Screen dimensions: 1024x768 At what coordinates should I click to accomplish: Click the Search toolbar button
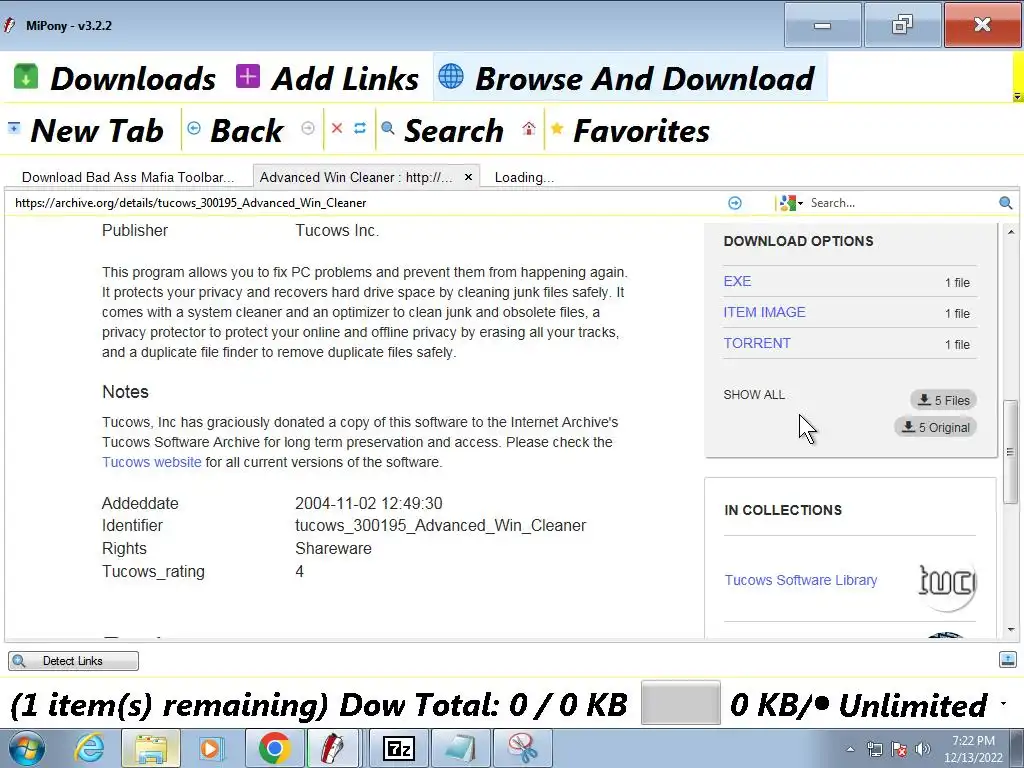click(x=443, y=130)
